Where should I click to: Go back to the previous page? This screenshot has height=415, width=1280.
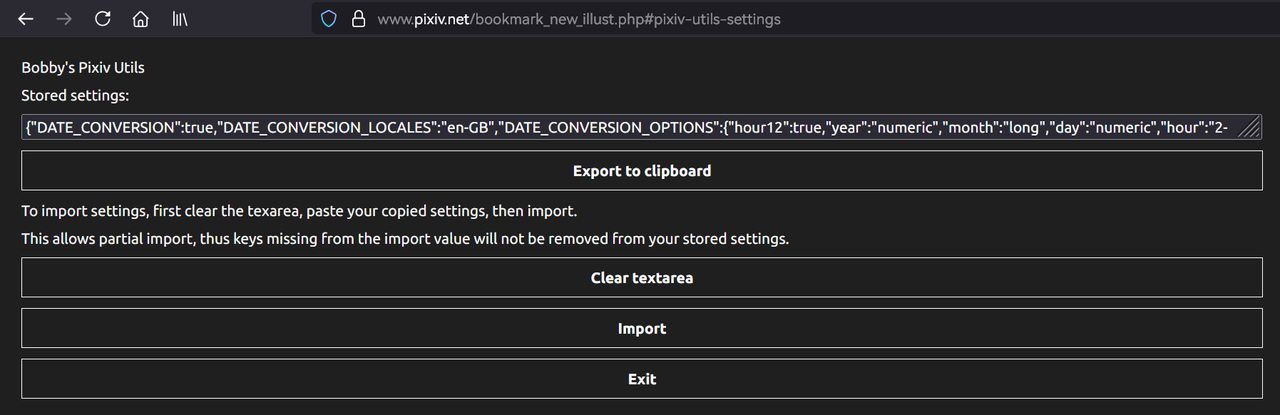(x=26, y=19)
